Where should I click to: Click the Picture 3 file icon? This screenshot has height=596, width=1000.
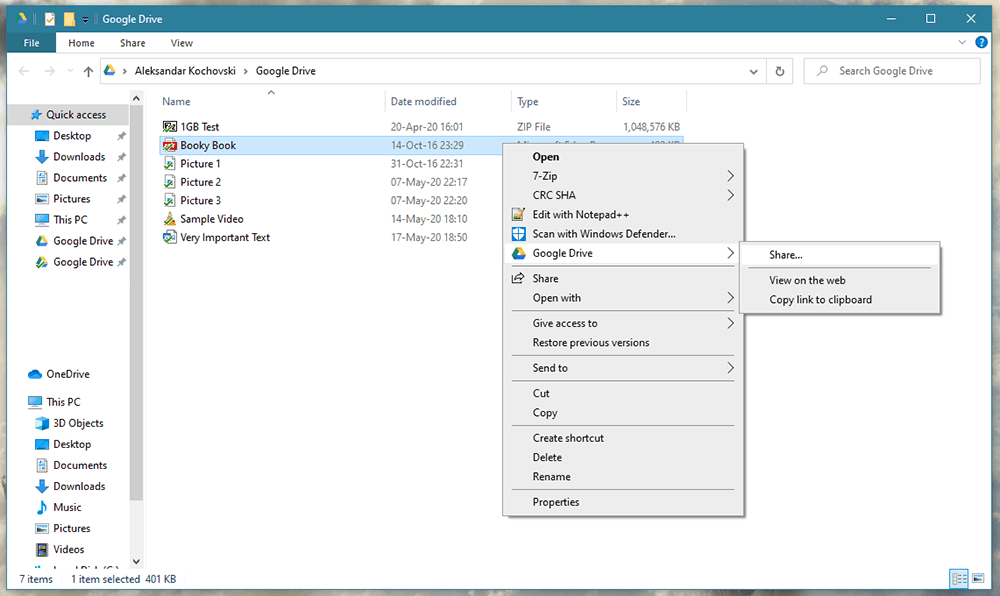click(x=170, y=200)
